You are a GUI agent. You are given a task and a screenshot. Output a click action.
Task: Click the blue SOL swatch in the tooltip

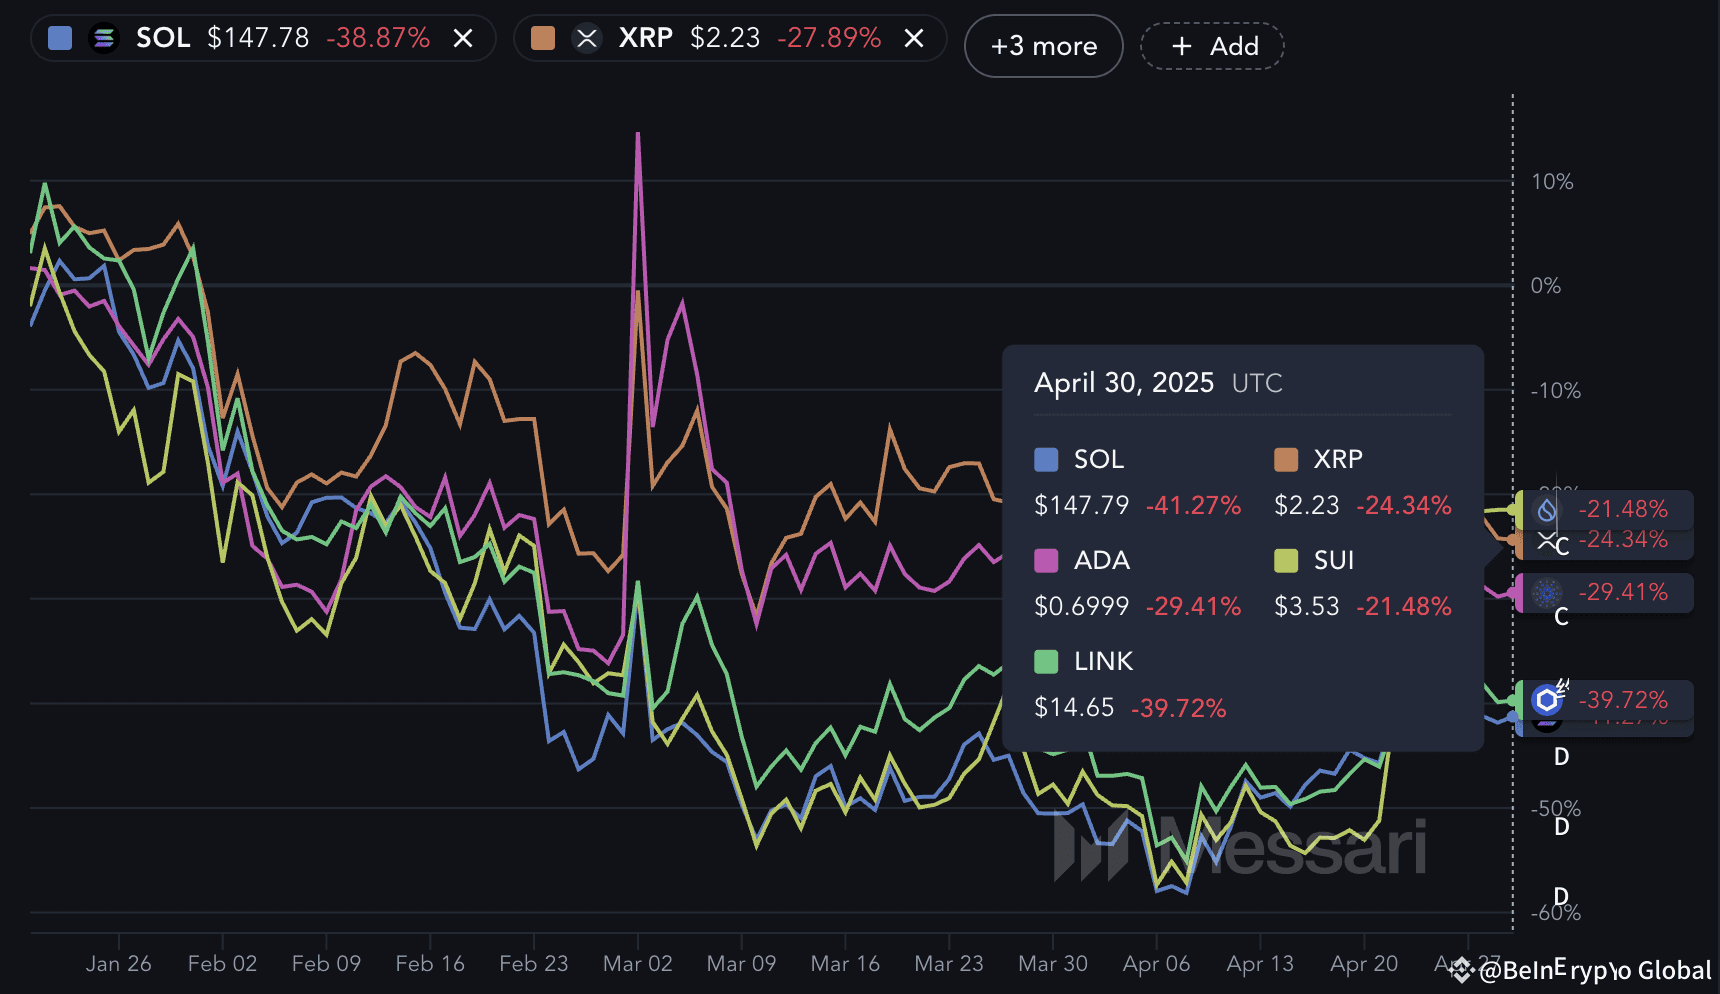[1046, 460]
